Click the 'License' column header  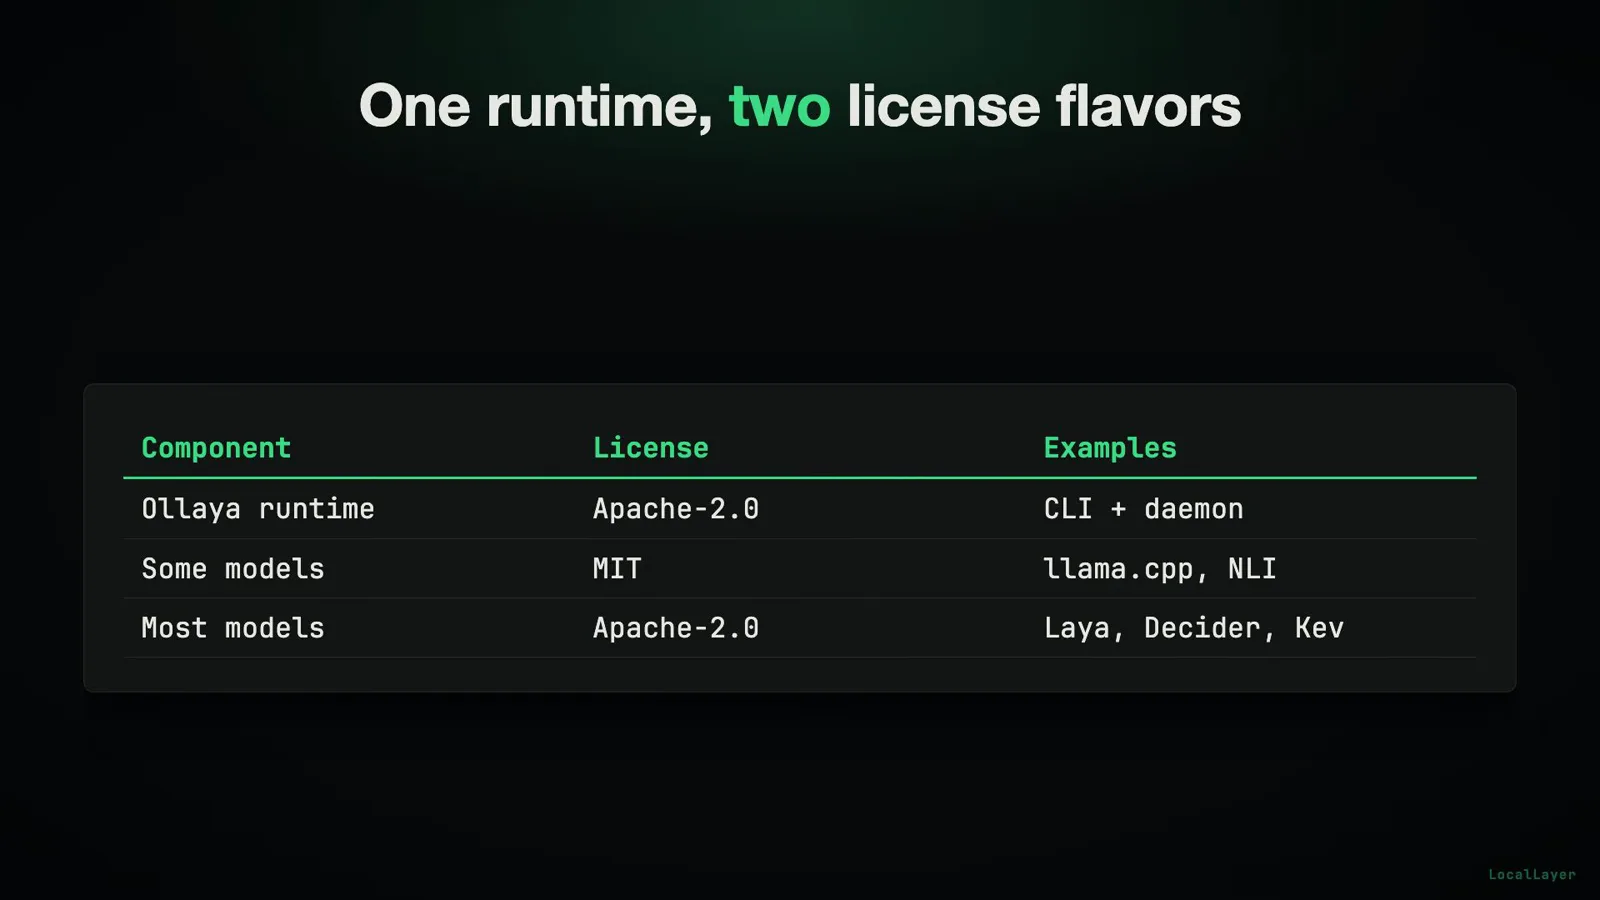651,448
